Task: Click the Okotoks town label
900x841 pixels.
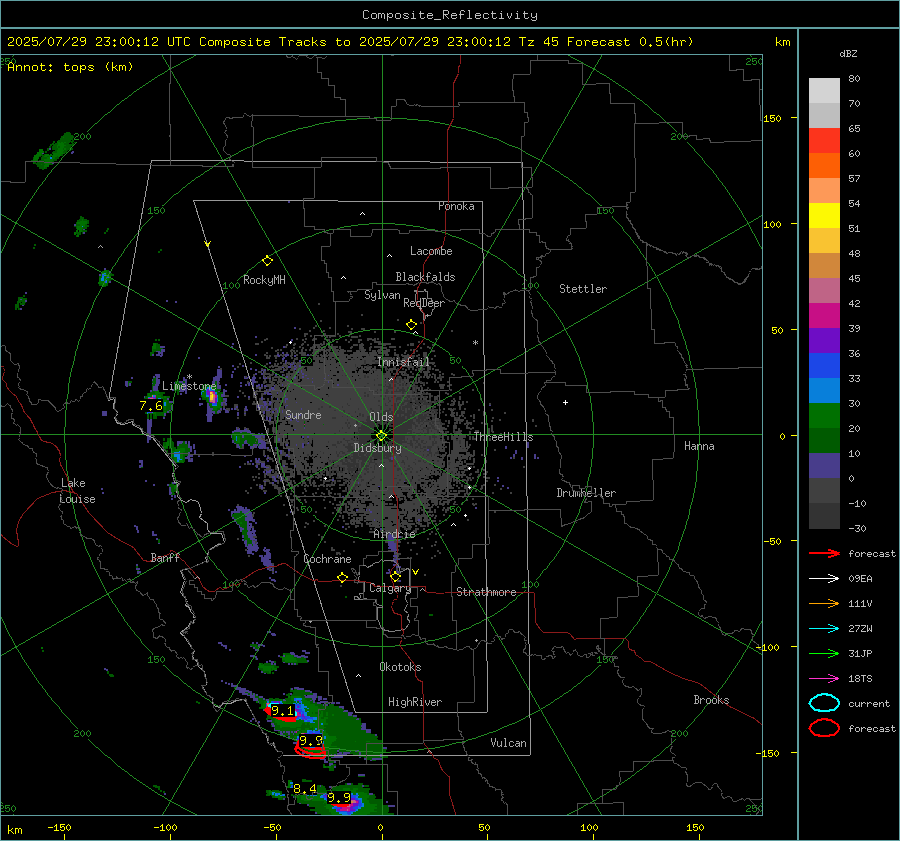Action: point(400,667)
